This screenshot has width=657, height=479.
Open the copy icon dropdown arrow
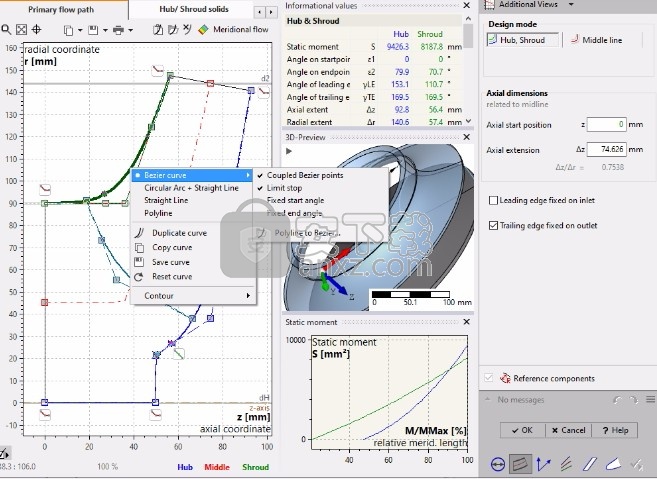pyautogui.click(x=80, y=30)
